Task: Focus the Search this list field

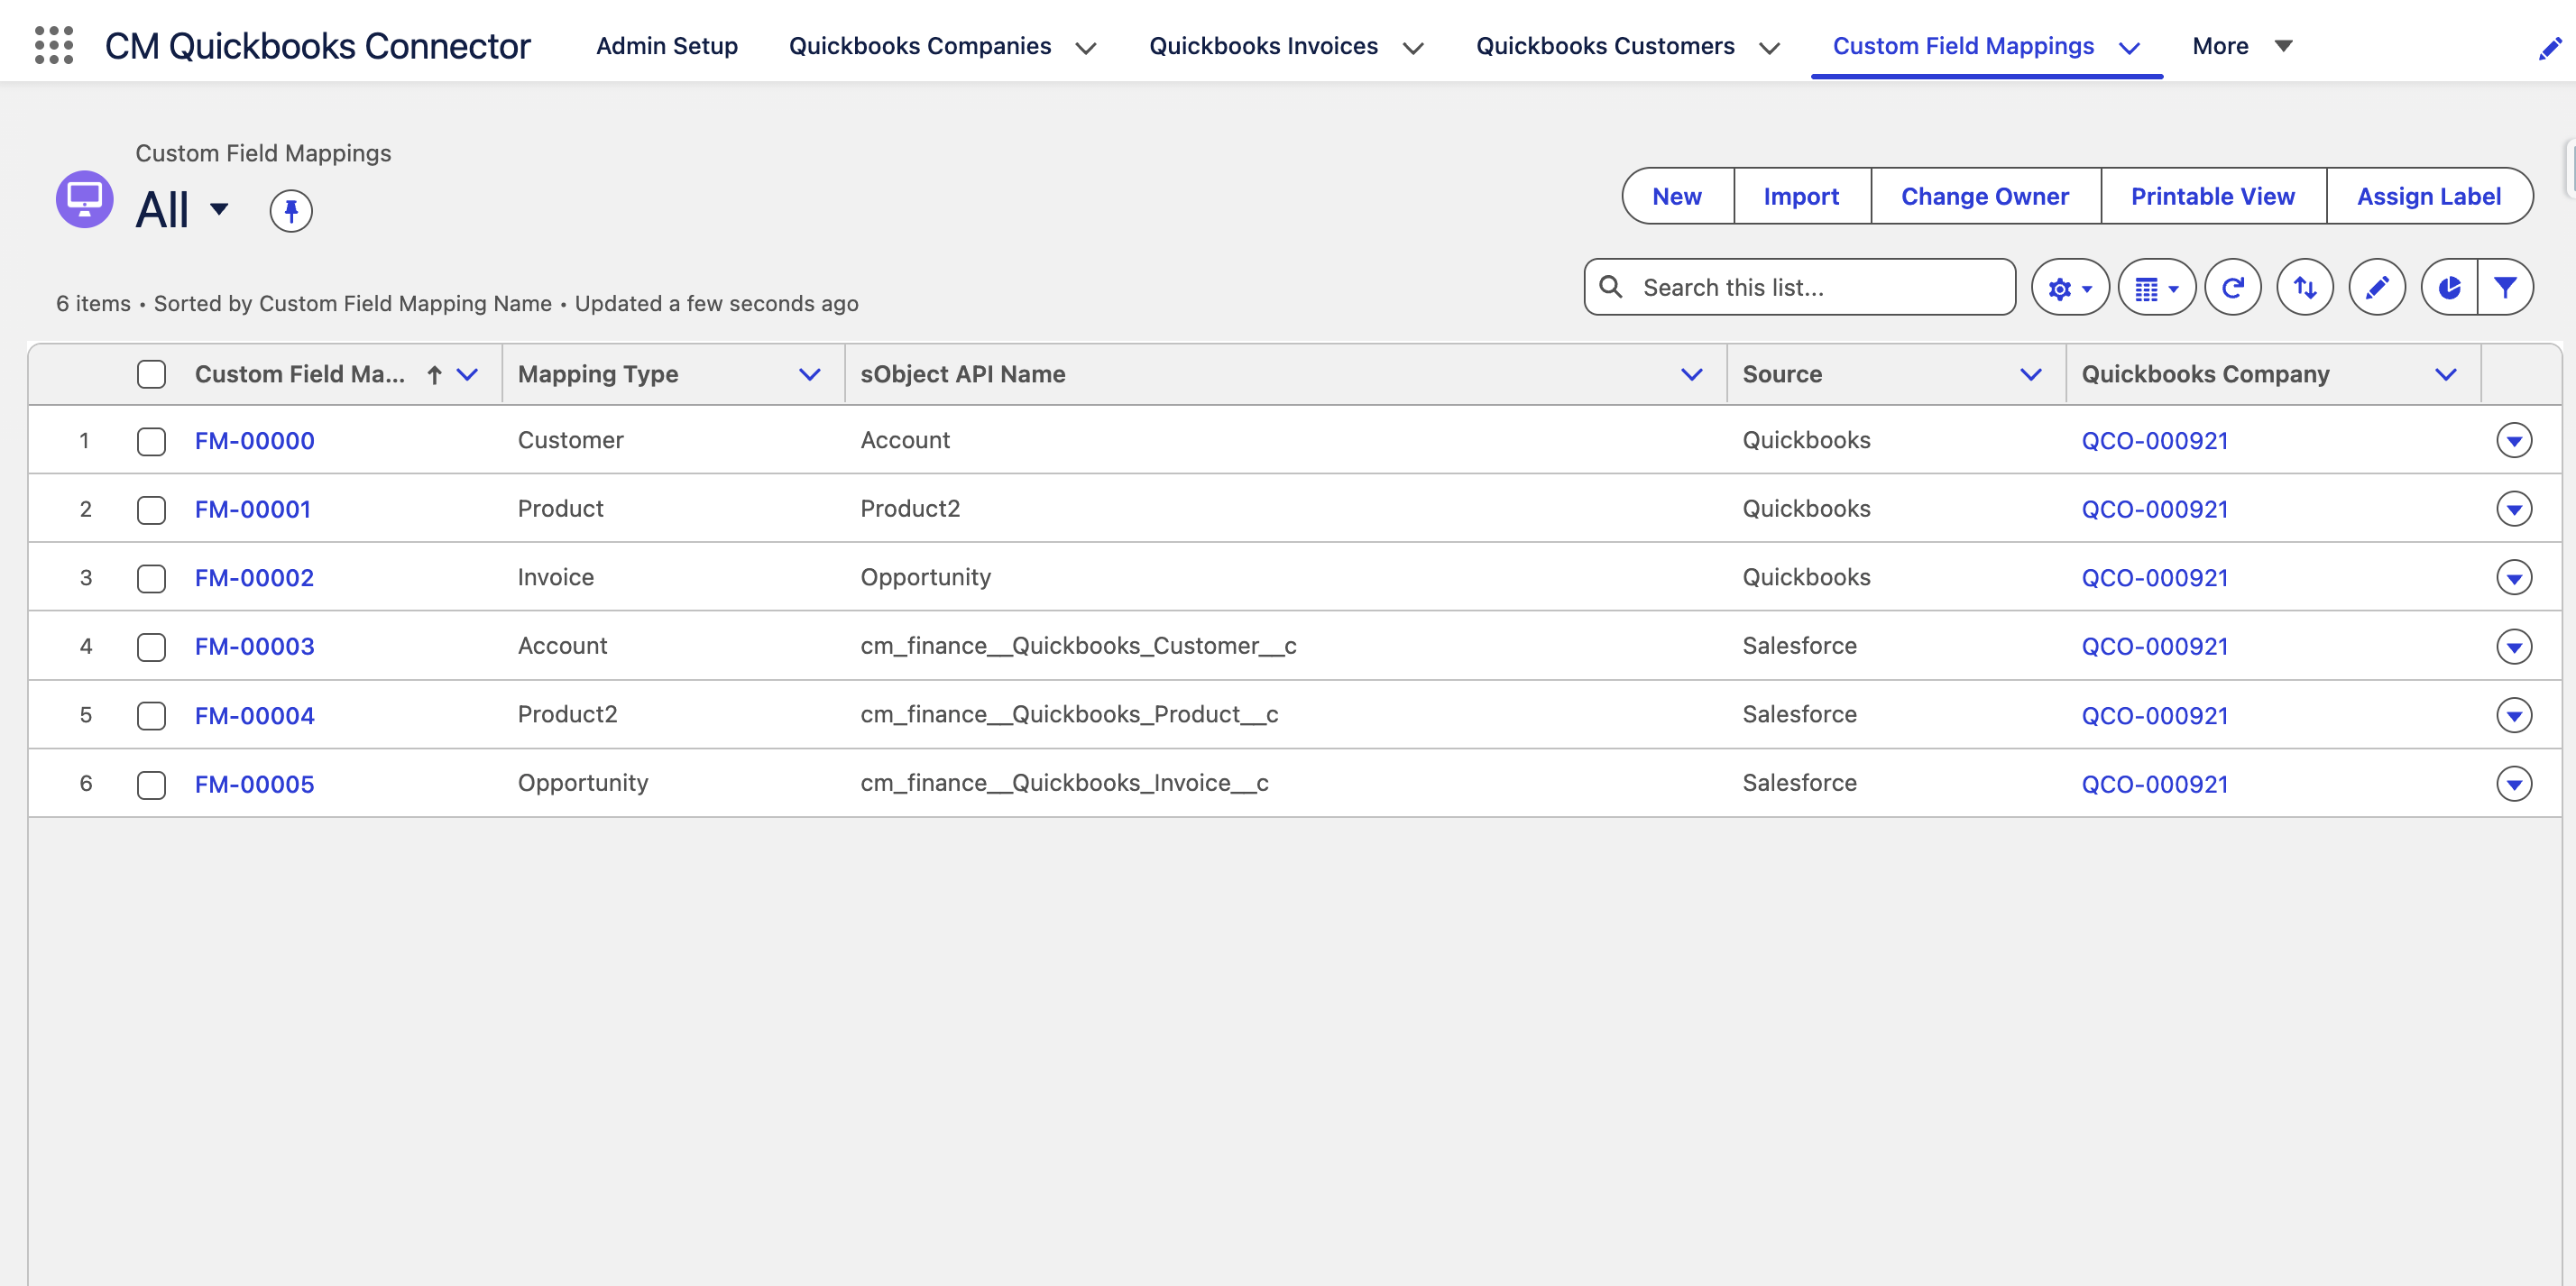Action: point(1800,287)
